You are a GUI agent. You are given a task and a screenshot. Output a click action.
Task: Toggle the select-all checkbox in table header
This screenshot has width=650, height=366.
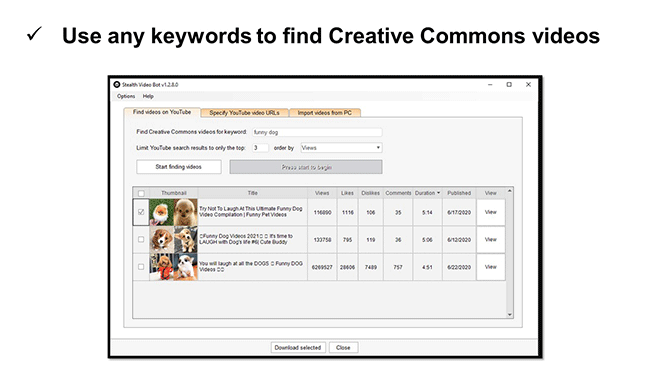pyautogui.click(x=141, y=193)
